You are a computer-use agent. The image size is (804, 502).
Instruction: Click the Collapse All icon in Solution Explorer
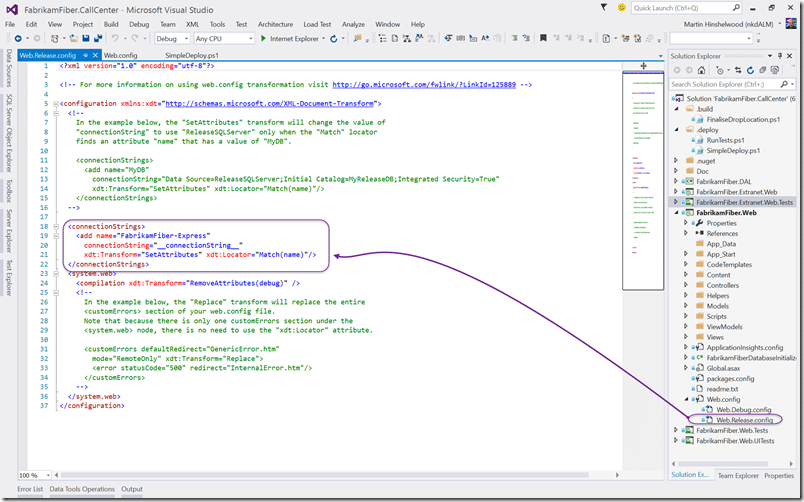(x=762, y=70)
